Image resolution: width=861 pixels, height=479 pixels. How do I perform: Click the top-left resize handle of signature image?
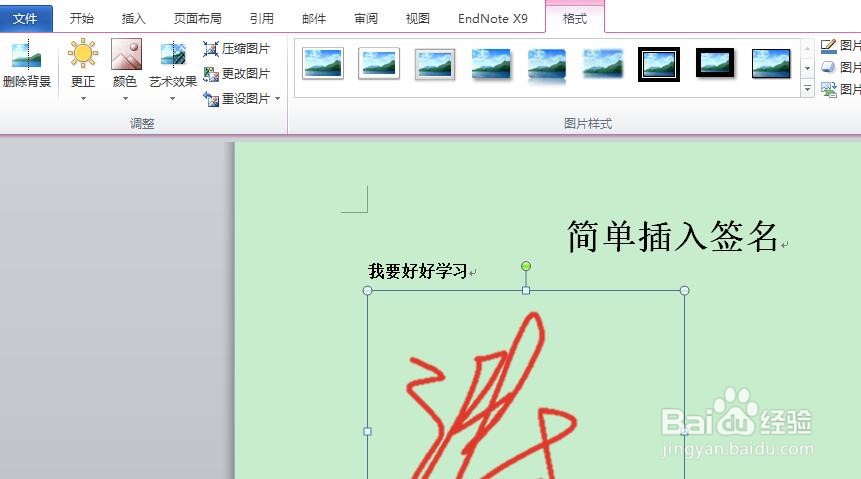pos(368,291)
